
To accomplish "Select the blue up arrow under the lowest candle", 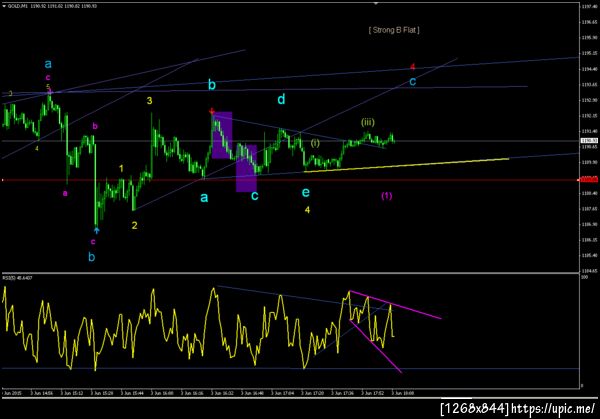I will pos(96,230).
